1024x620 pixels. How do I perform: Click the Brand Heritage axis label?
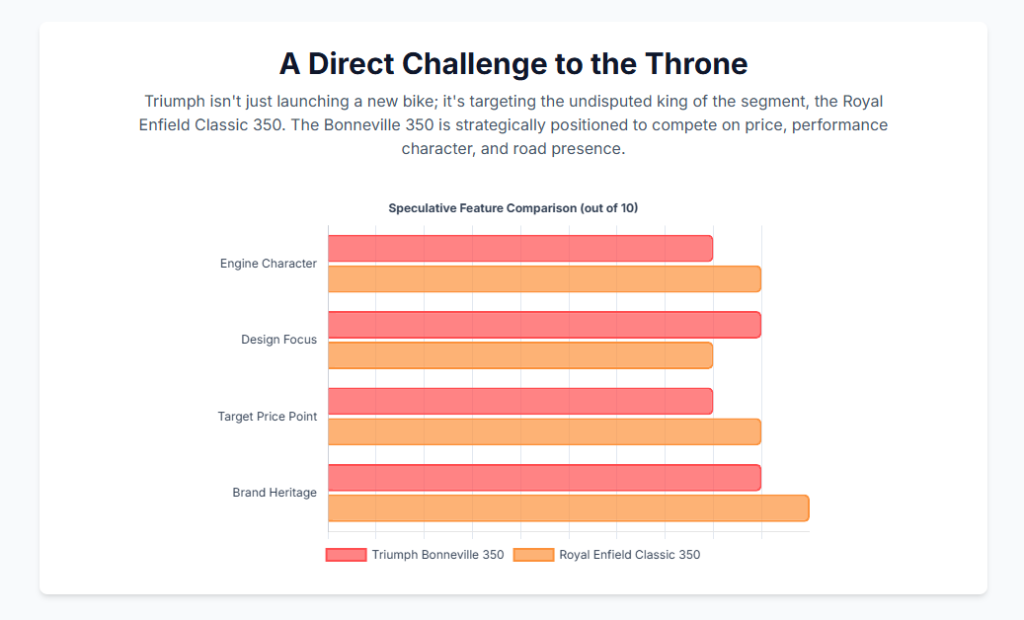coord(274,493)
